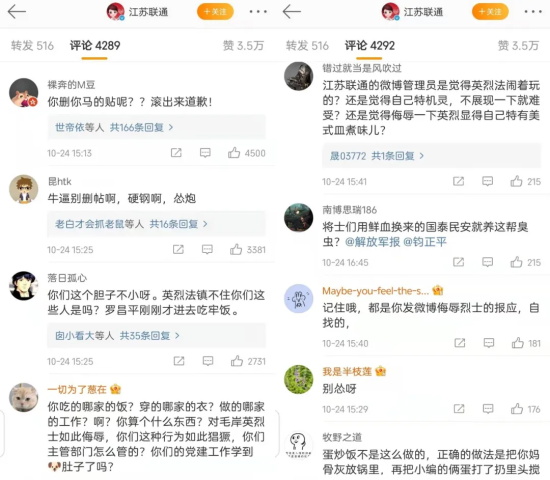
Task: Follow 江苏联通 using the right orange button
Action: click(x=490, y=12)
